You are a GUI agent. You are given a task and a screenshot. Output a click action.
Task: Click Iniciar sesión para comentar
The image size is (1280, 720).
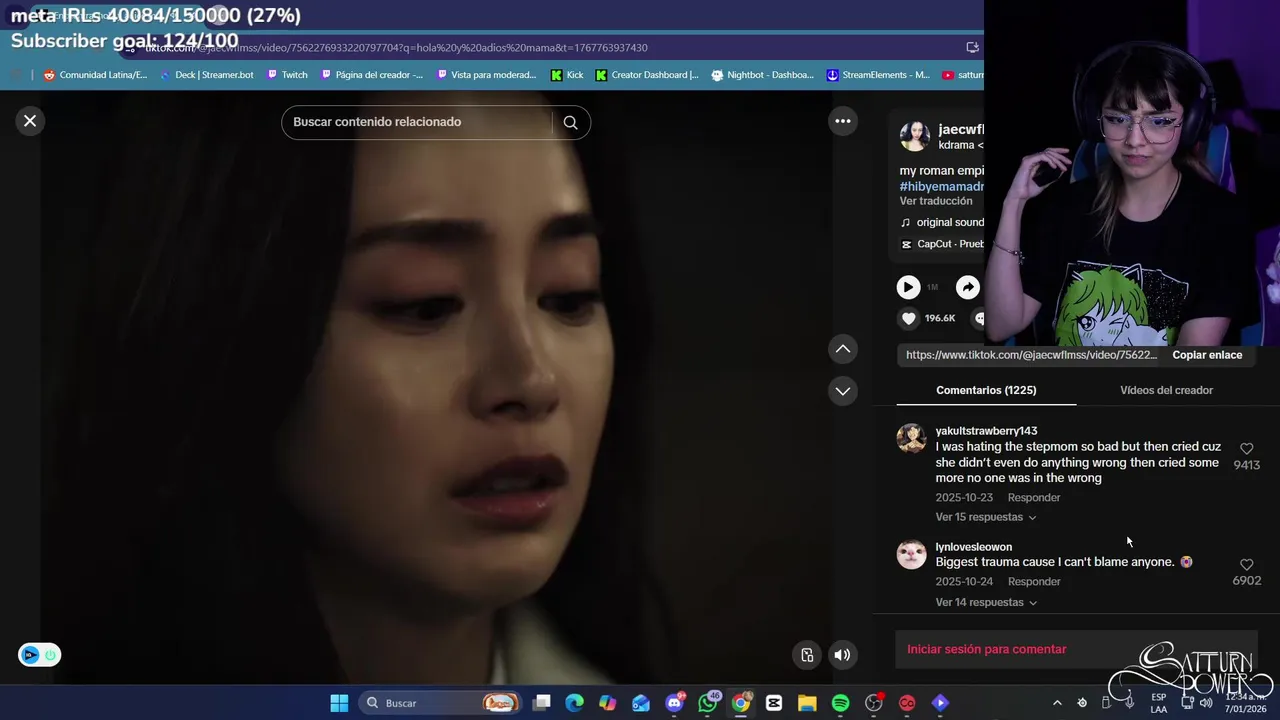987,649
